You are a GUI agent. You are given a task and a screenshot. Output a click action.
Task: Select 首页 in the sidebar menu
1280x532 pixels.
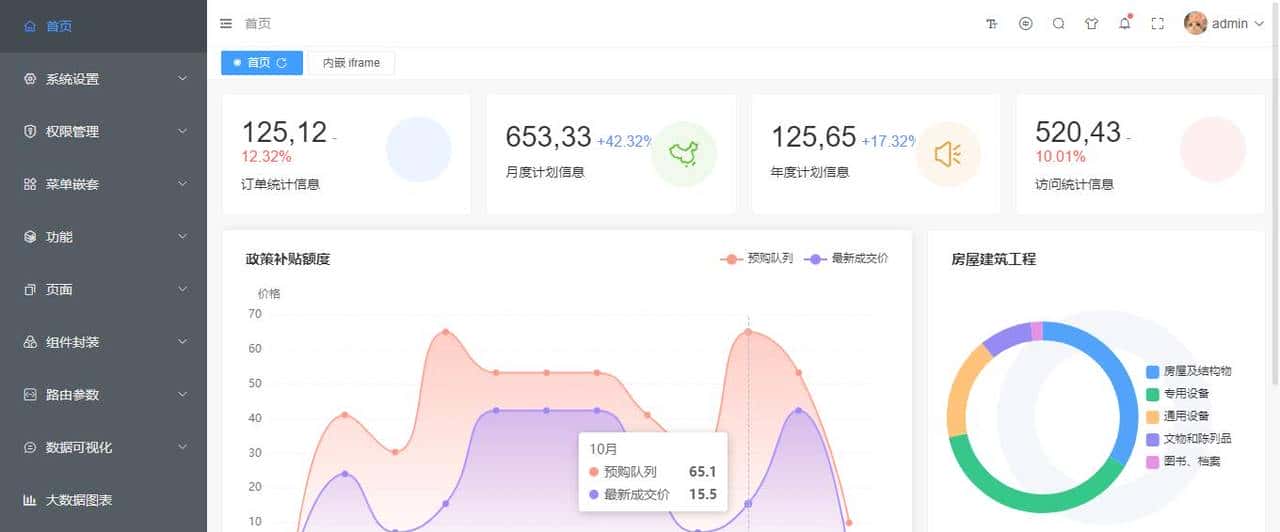point(103,26)
